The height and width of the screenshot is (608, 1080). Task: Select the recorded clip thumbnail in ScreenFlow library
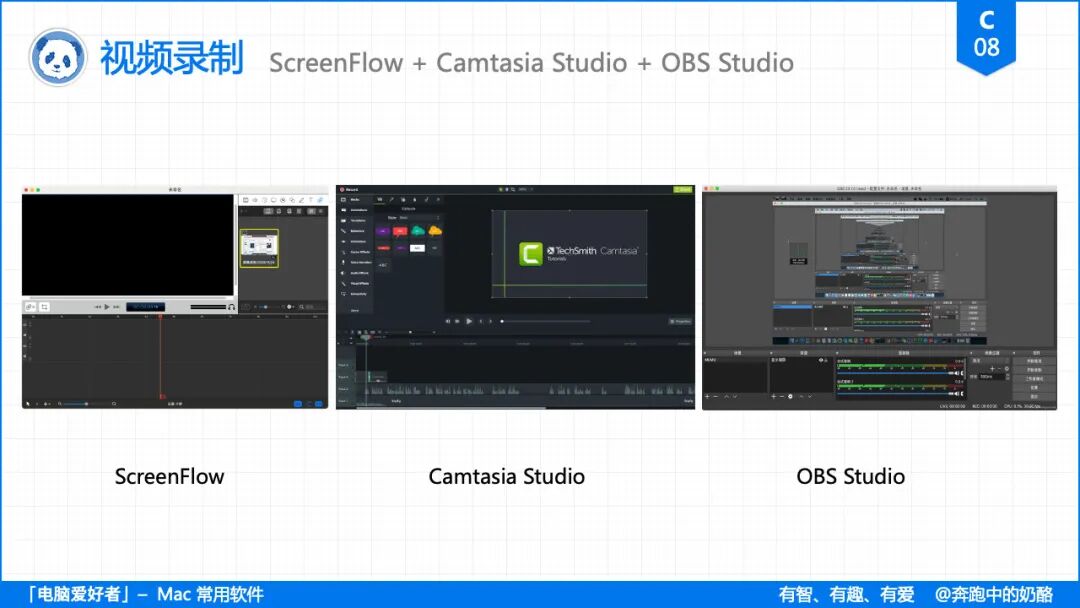(x=259, y=249)
